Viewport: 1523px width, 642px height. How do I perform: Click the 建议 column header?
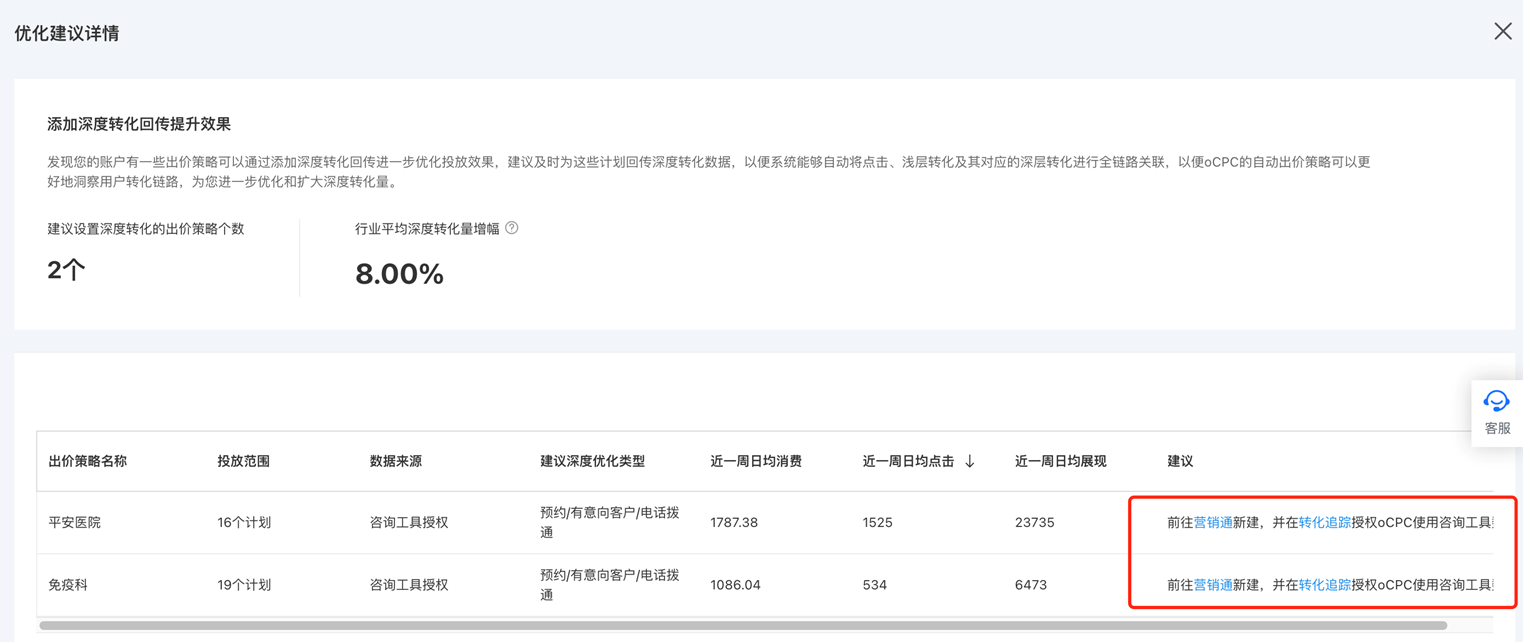1180,461
